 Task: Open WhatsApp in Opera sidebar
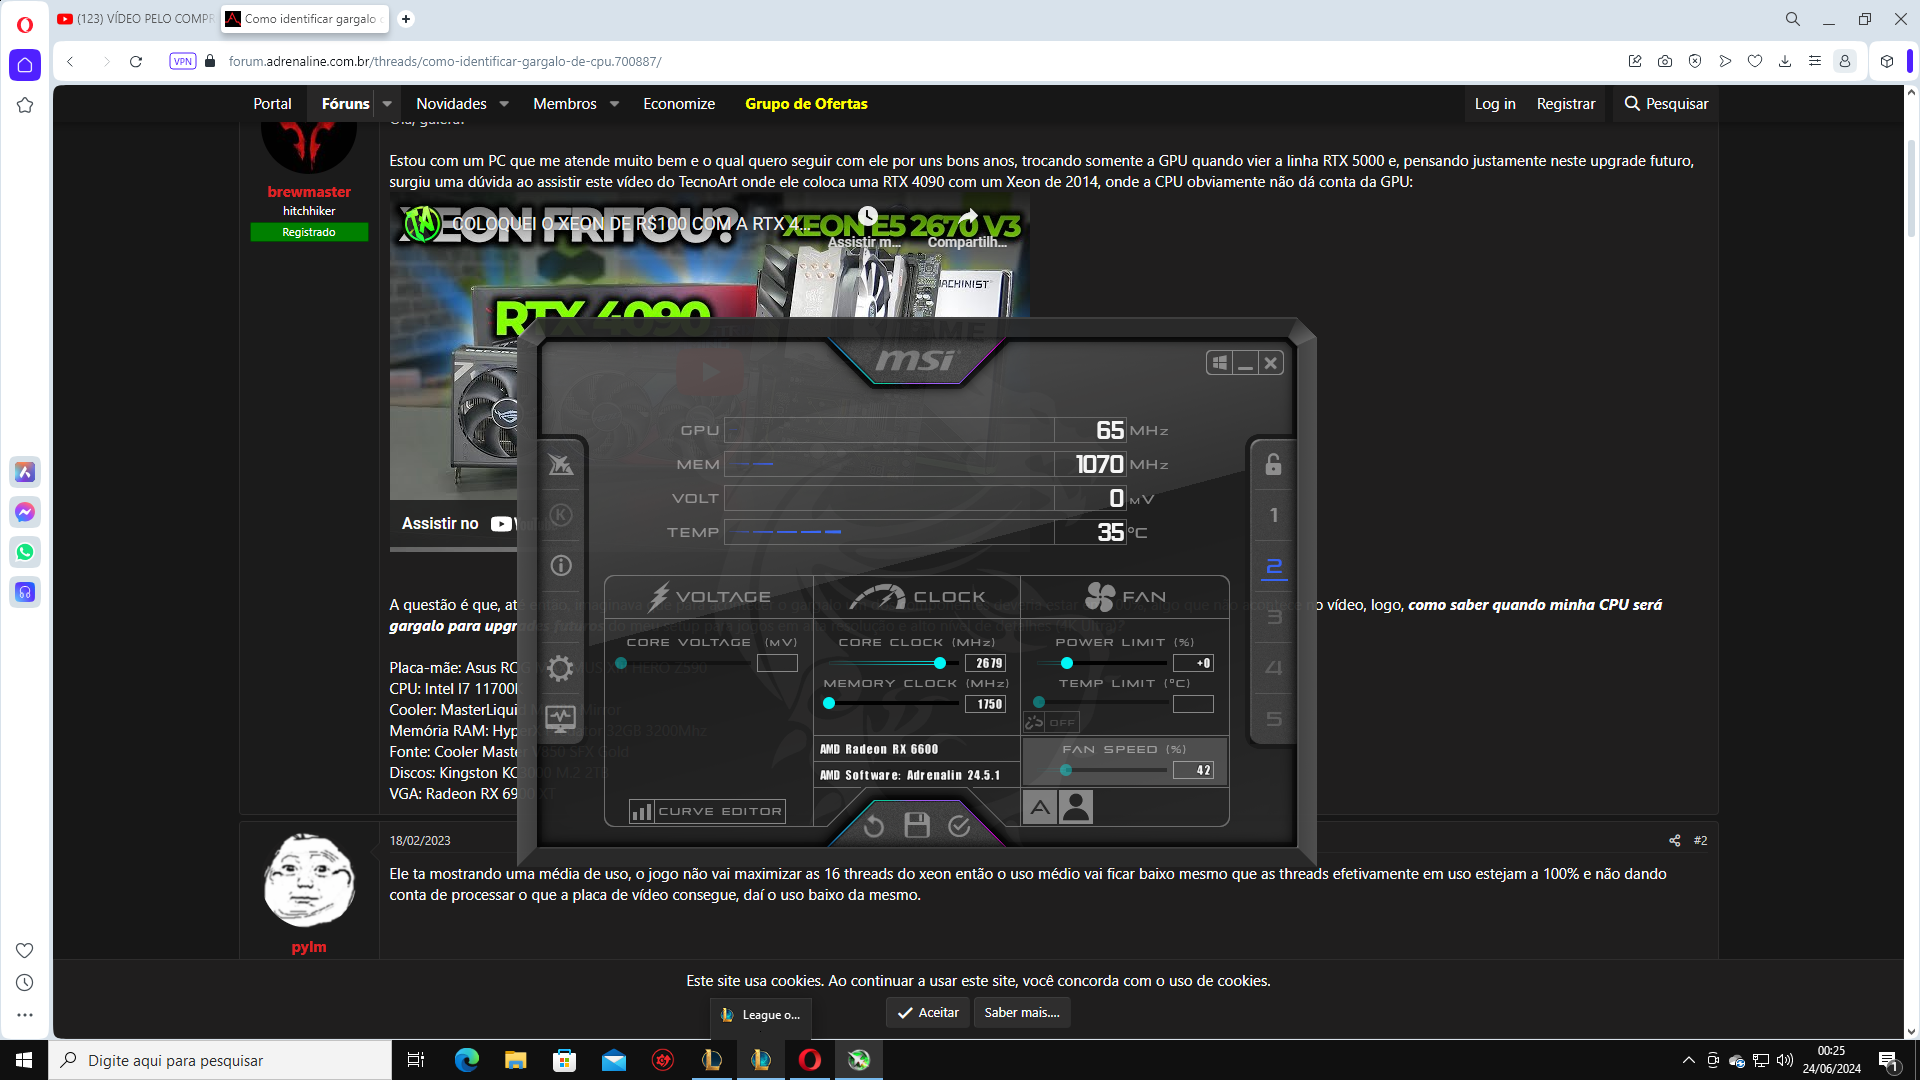pos(25,552)
